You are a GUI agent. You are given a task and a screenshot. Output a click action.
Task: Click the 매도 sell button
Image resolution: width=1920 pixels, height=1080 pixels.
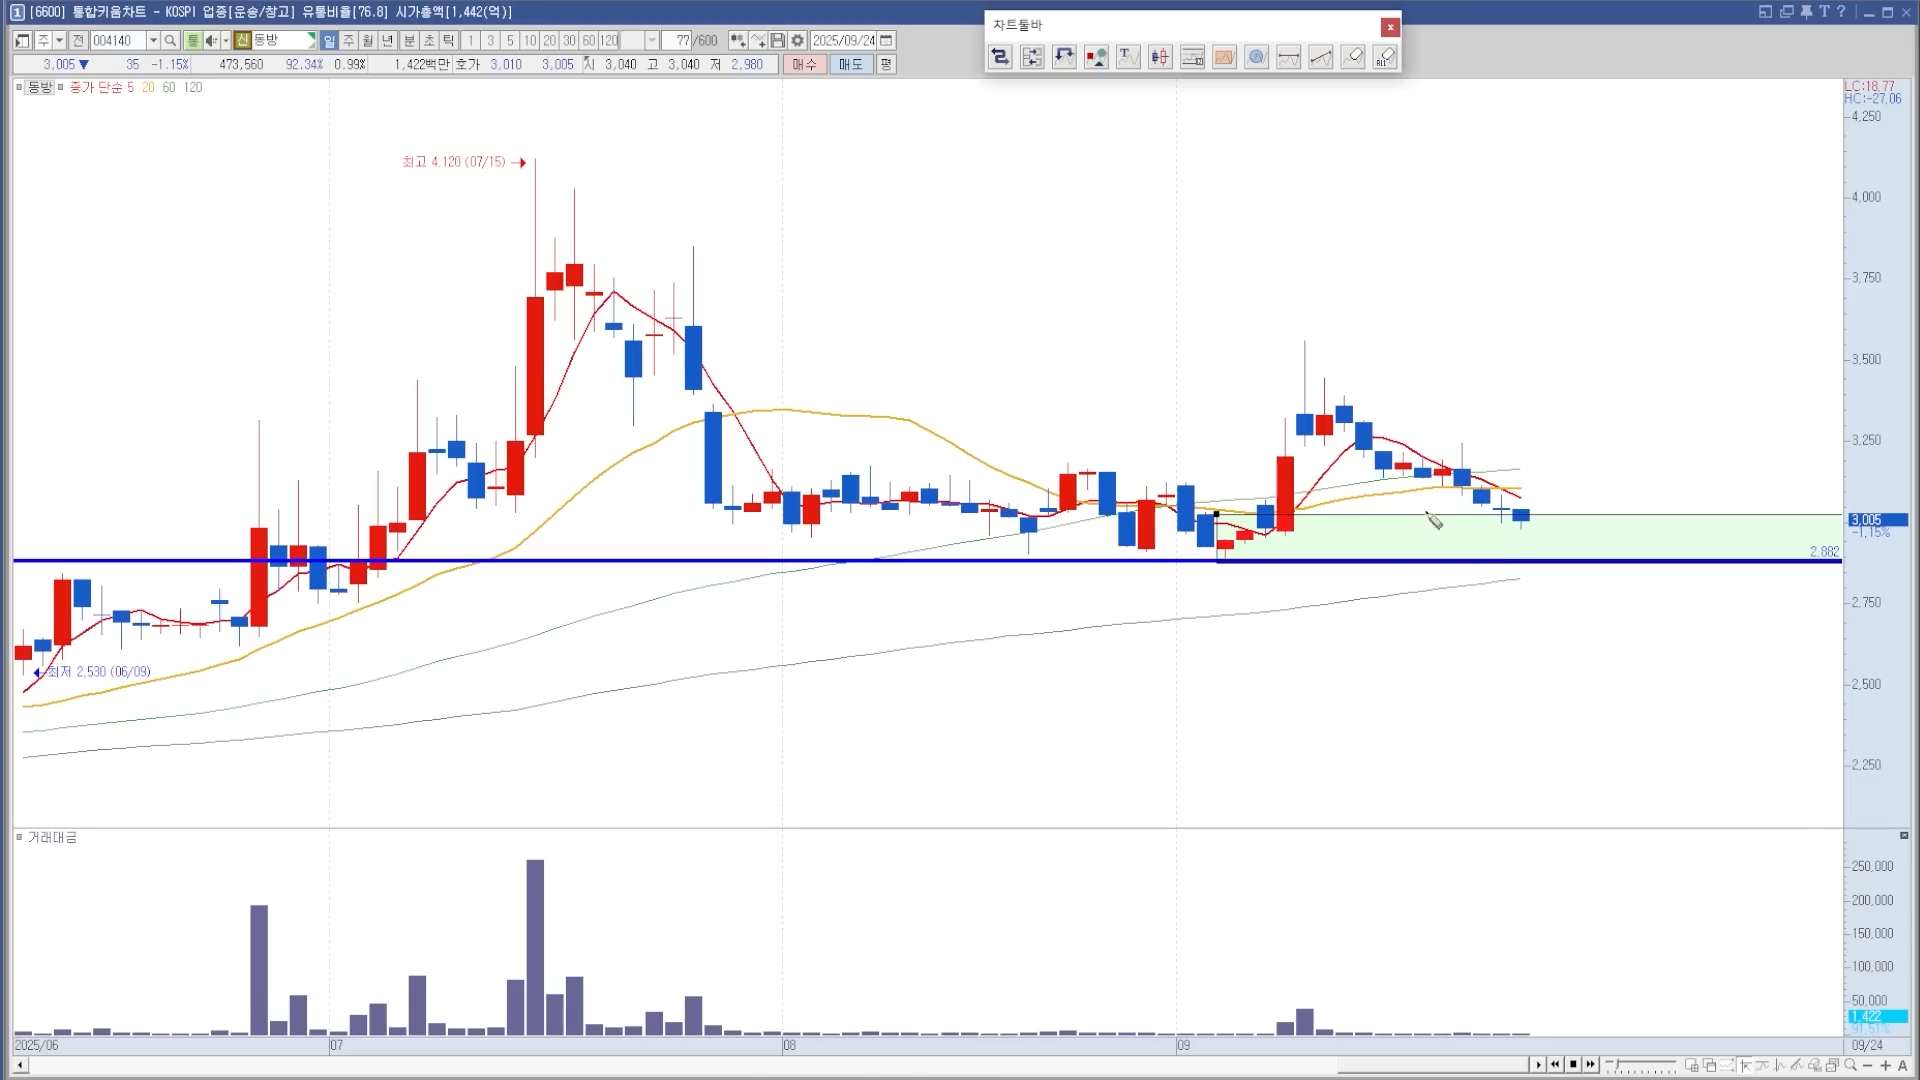(x=850, y=64)
